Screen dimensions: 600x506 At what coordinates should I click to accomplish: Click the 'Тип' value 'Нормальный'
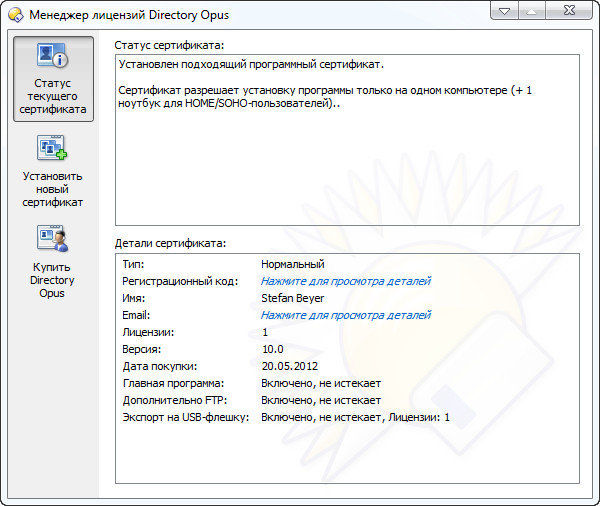point(292,264)
